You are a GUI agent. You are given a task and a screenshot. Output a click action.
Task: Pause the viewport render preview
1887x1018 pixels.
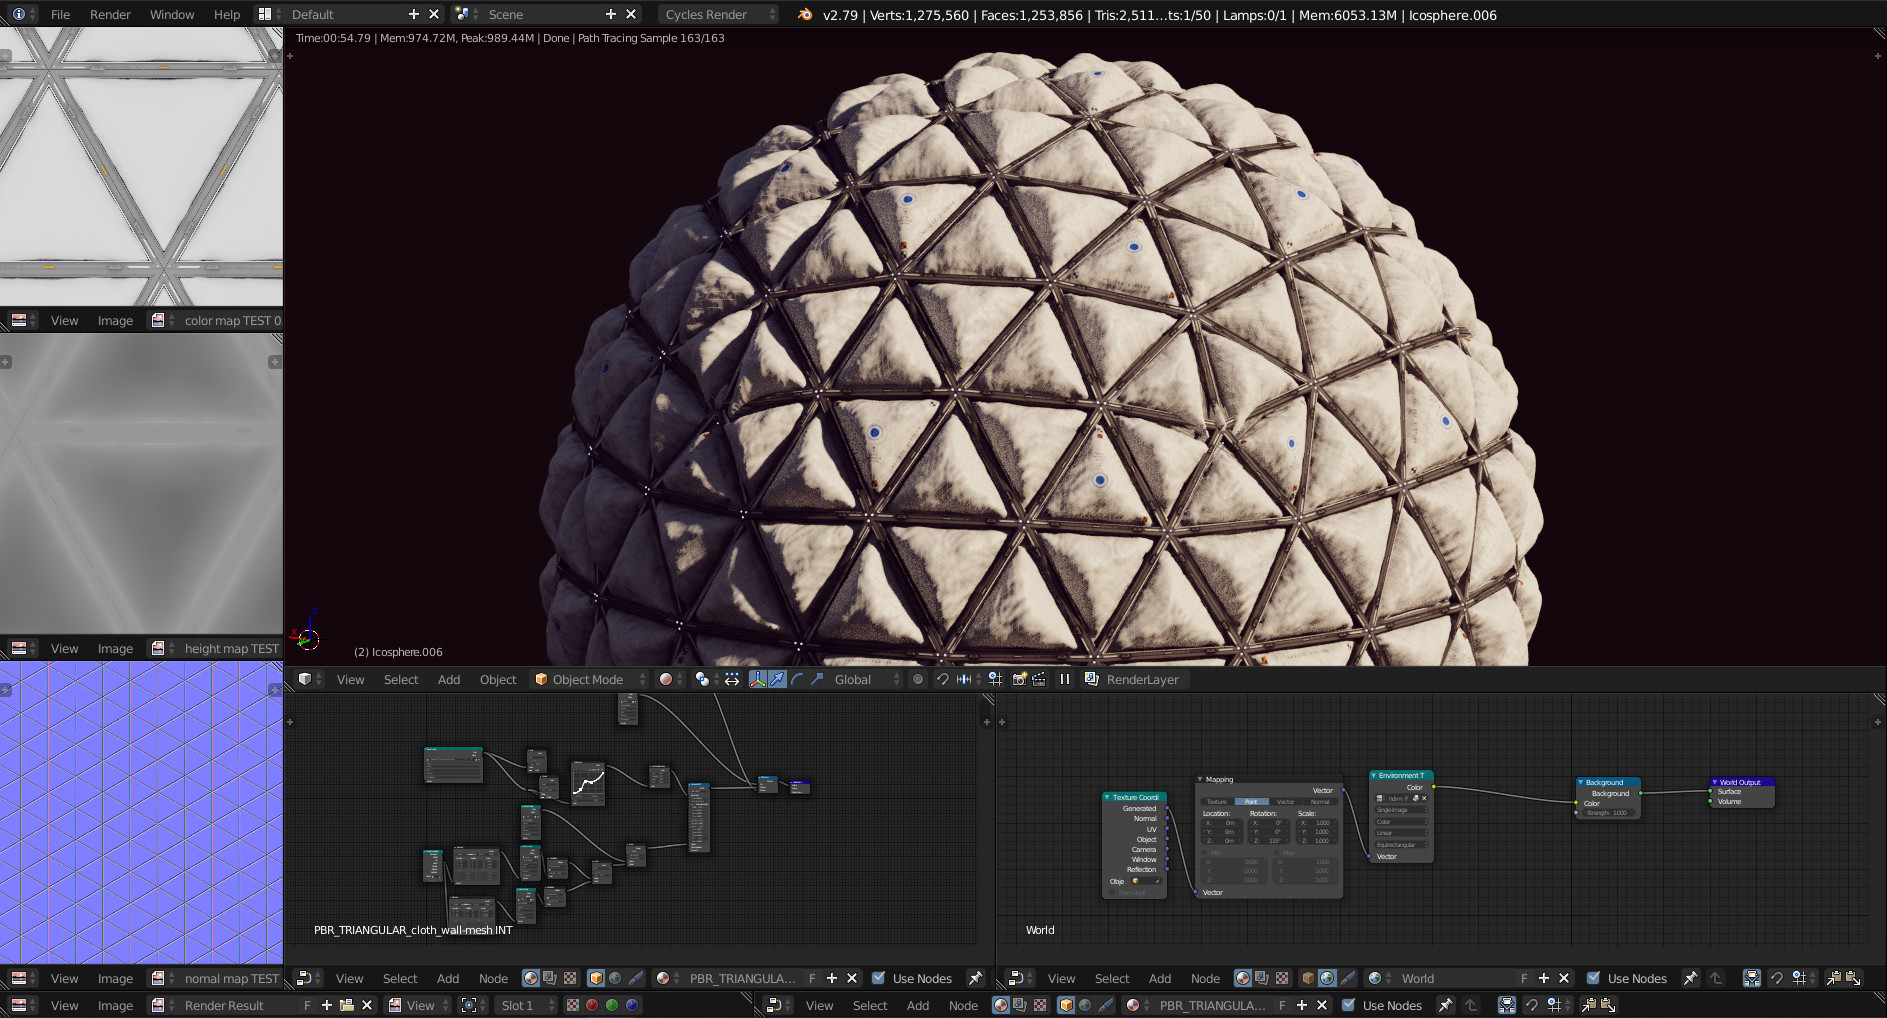[1065, 679]
